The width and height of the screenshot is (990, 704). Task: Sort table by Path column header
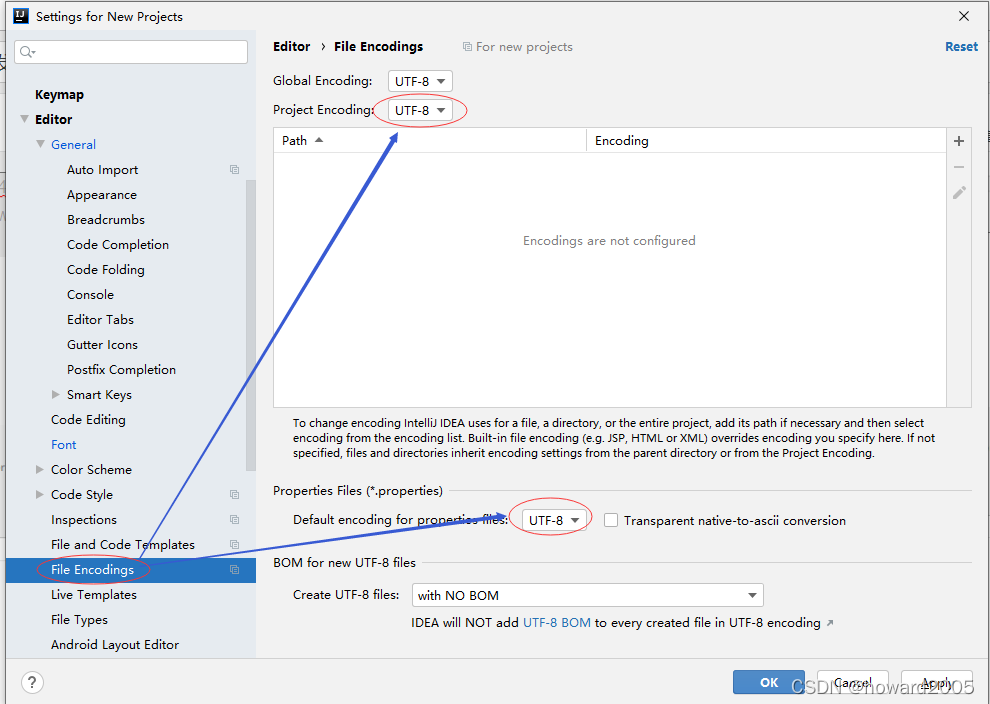430,140
